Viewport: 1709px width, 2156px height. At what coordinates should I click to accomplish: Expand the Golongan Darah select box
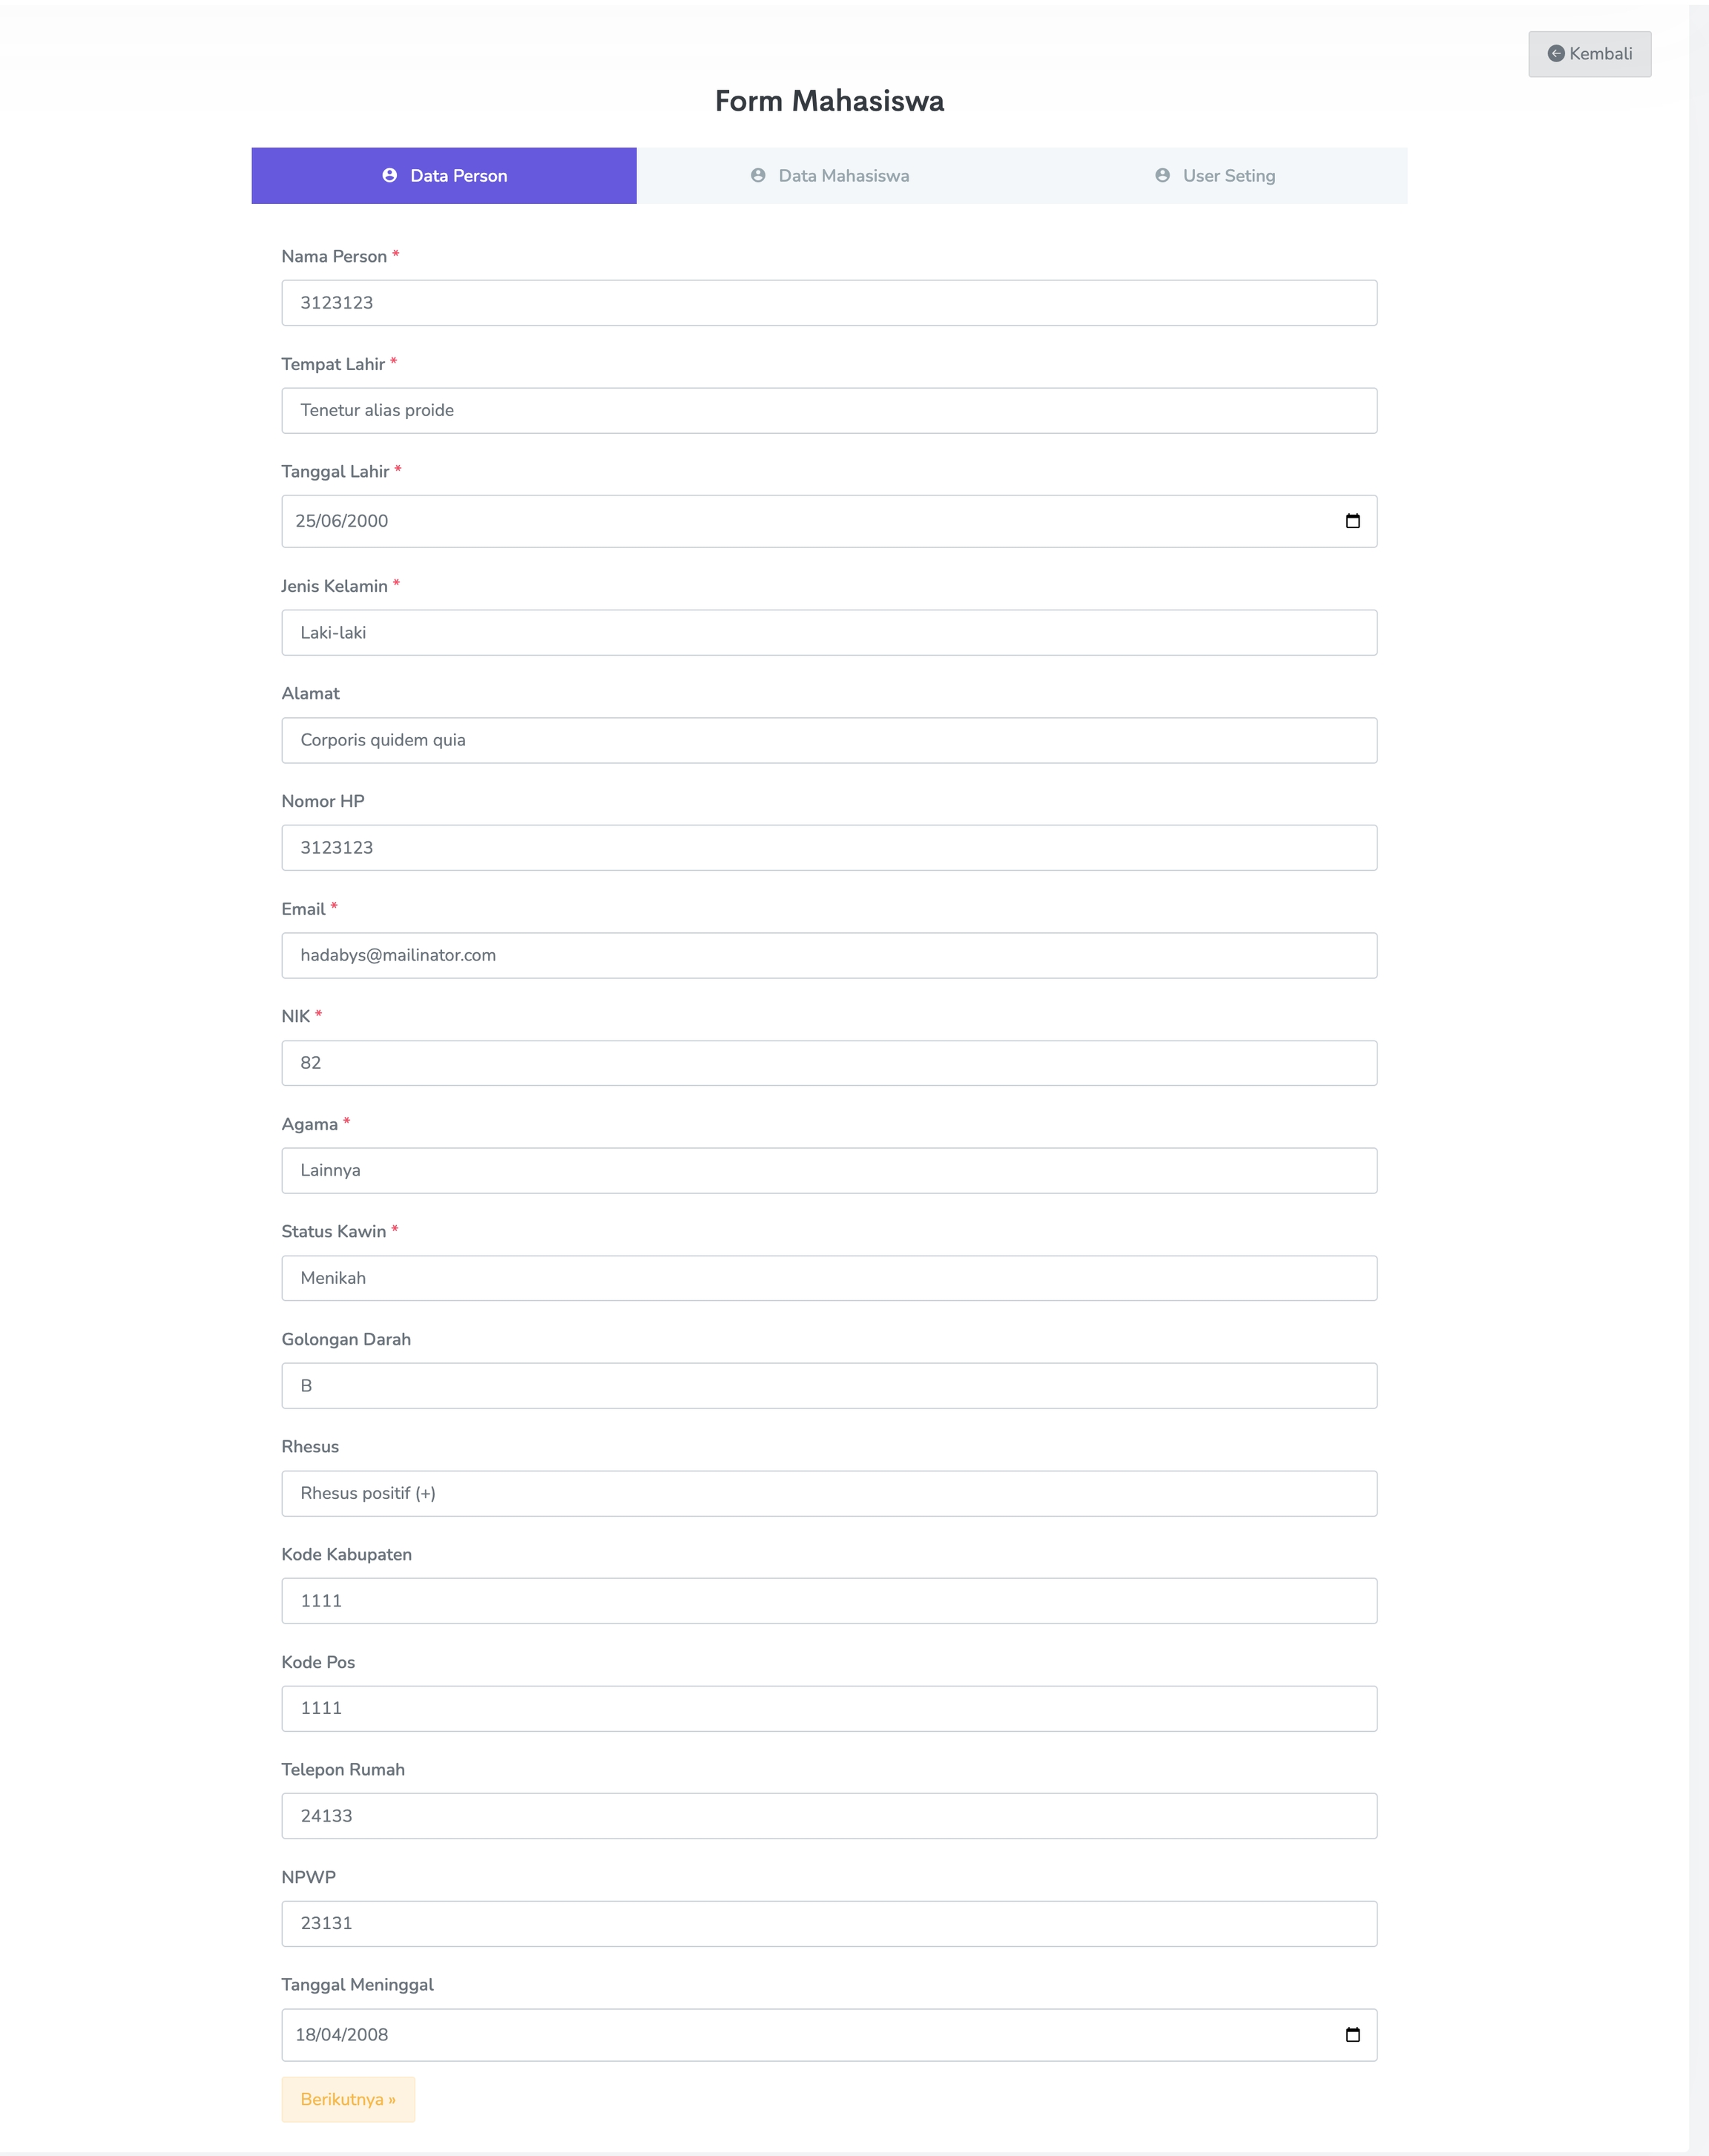pos(828,1386)
